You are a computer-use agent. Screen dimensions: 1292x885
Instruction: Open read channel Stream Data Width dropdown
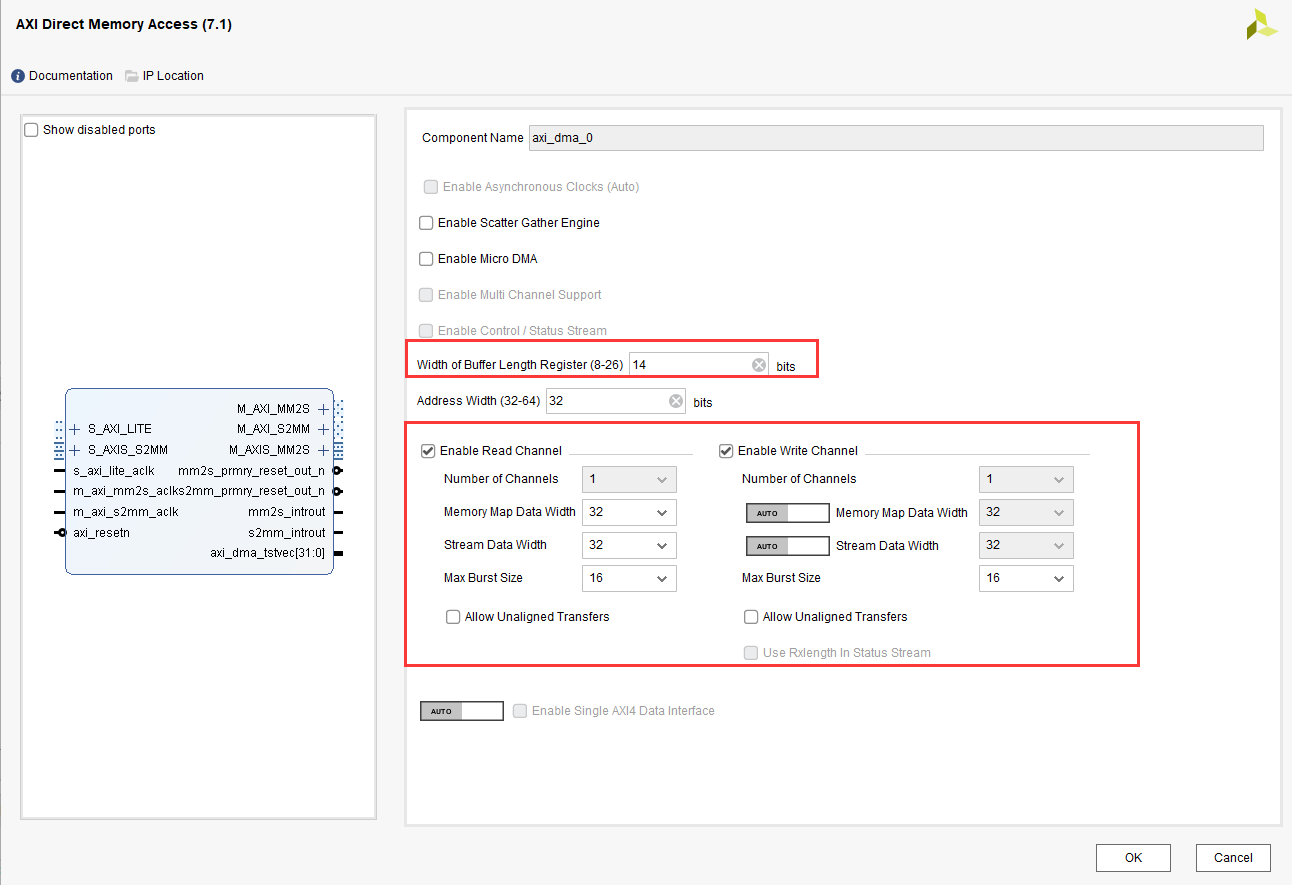pyautogui.click(x=629, y=546)
